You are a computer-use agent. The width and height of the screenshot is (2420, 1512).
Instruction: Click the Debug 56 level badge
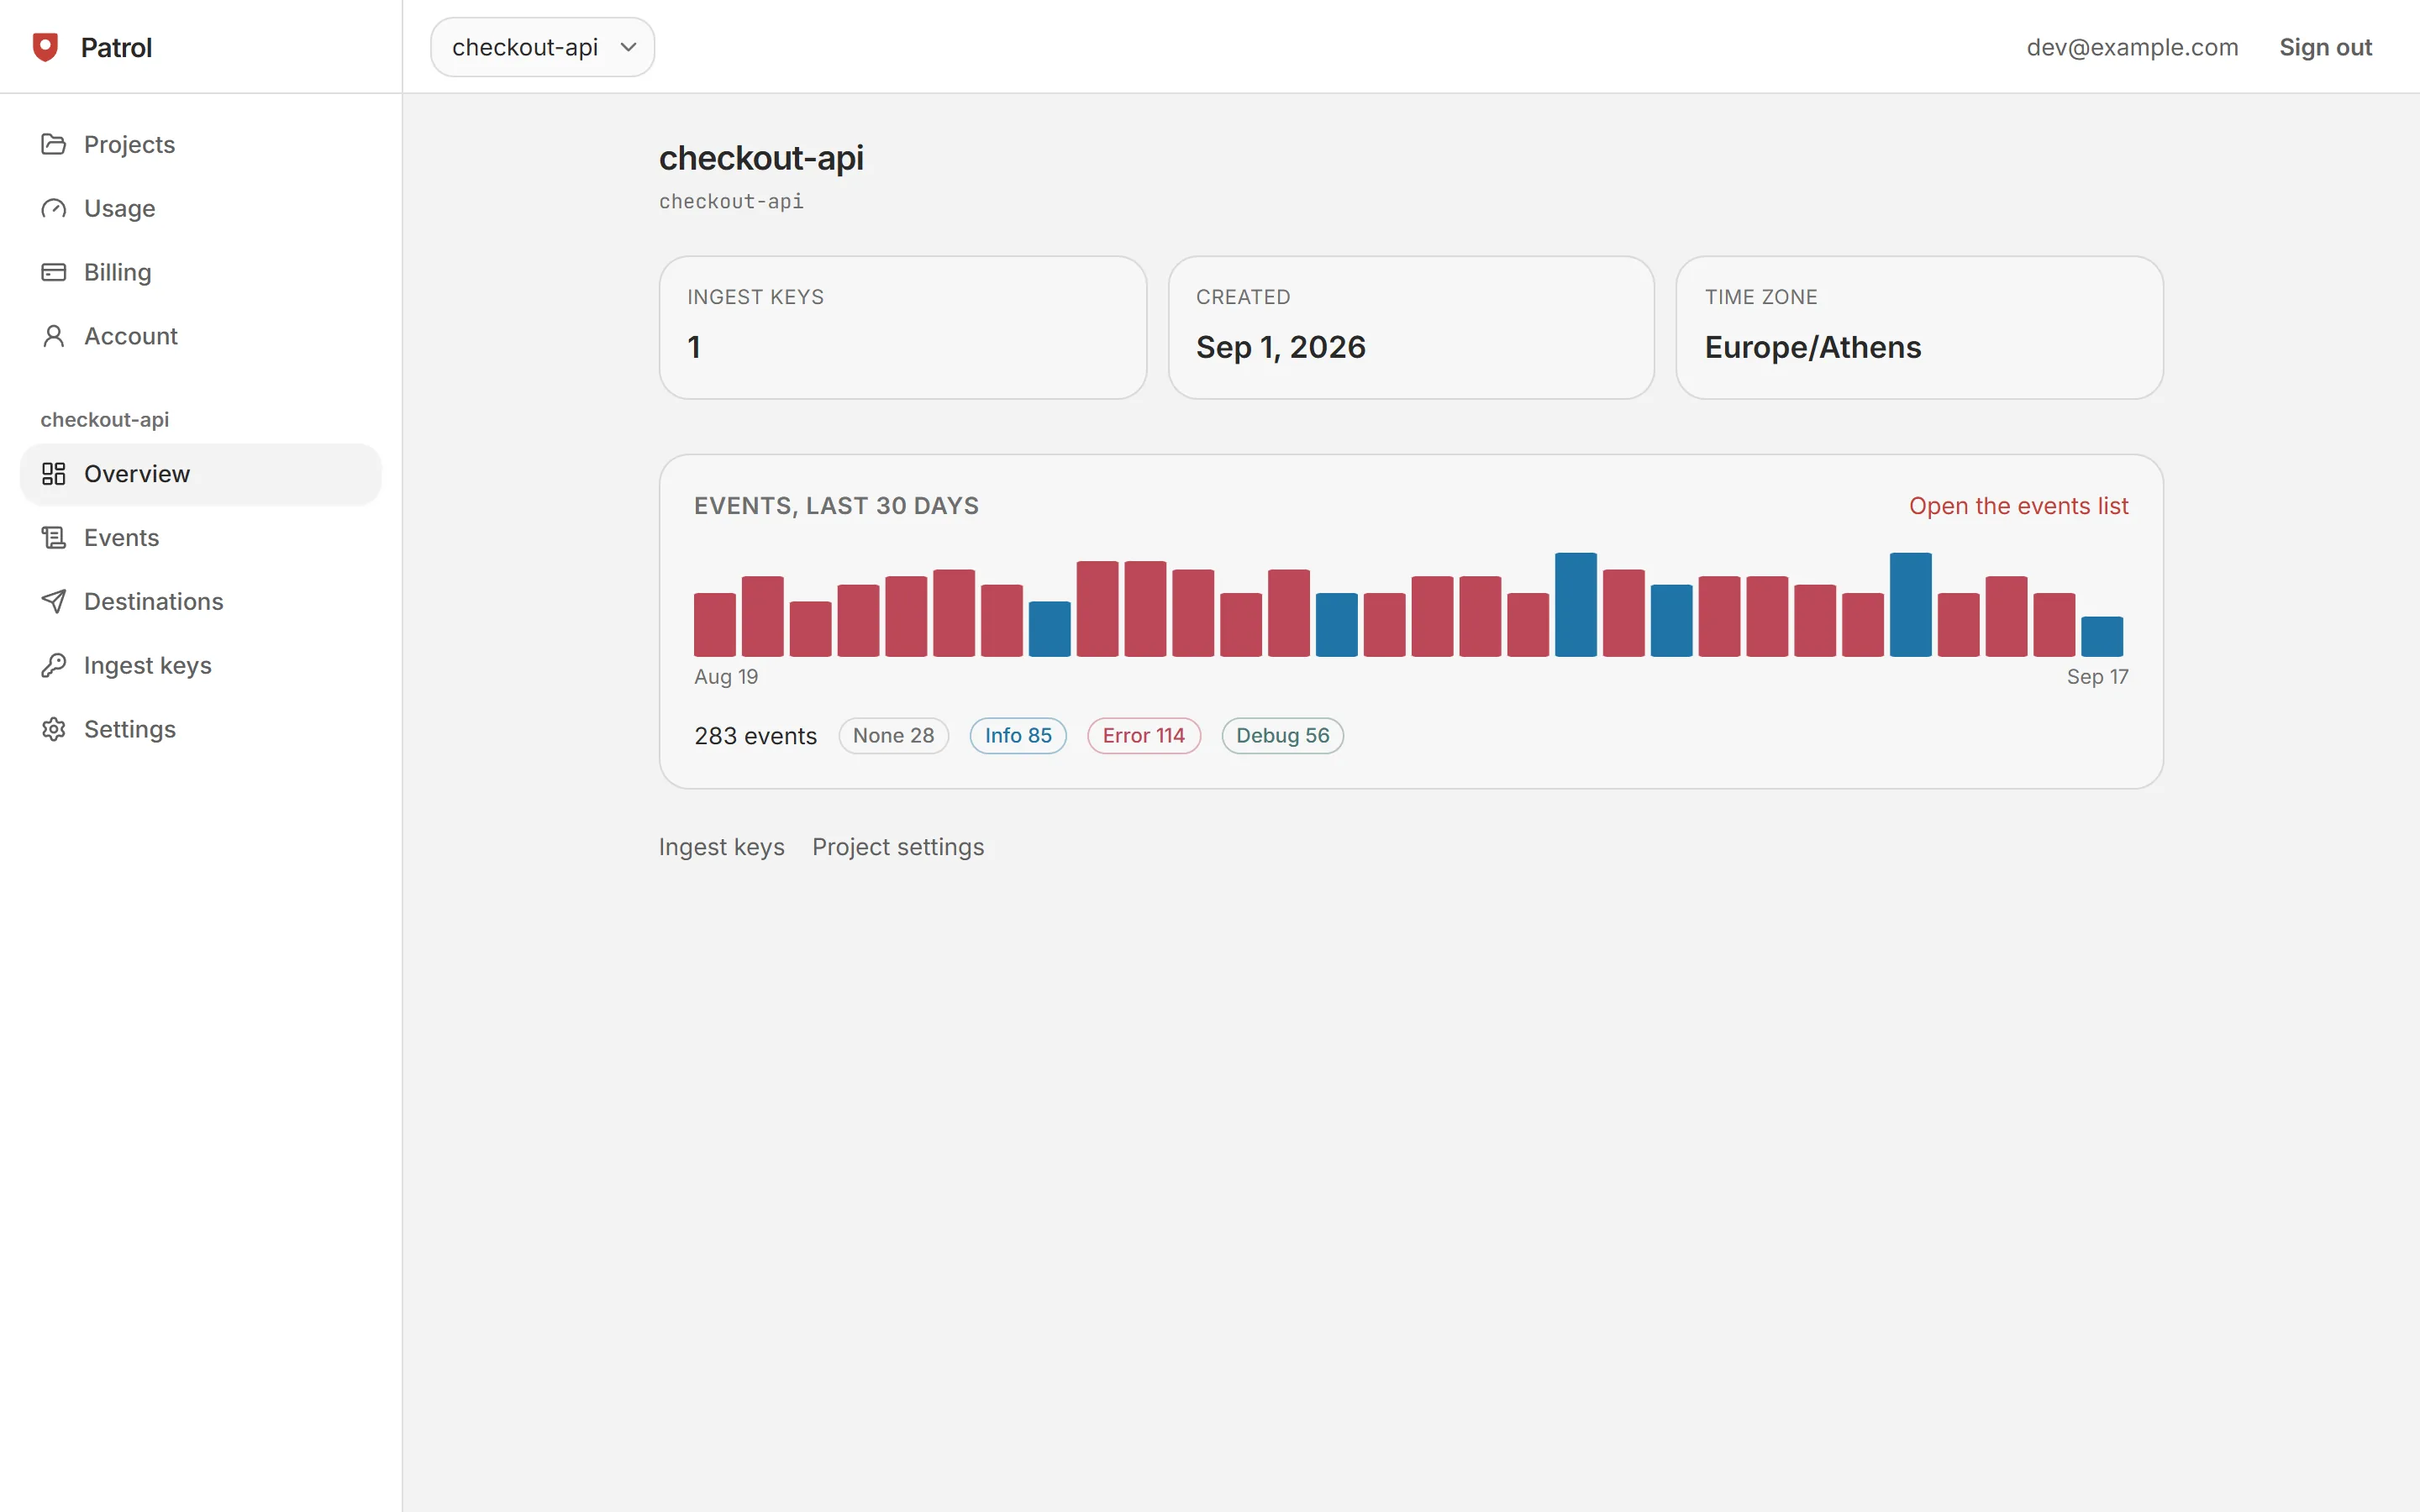[1283, 736]
